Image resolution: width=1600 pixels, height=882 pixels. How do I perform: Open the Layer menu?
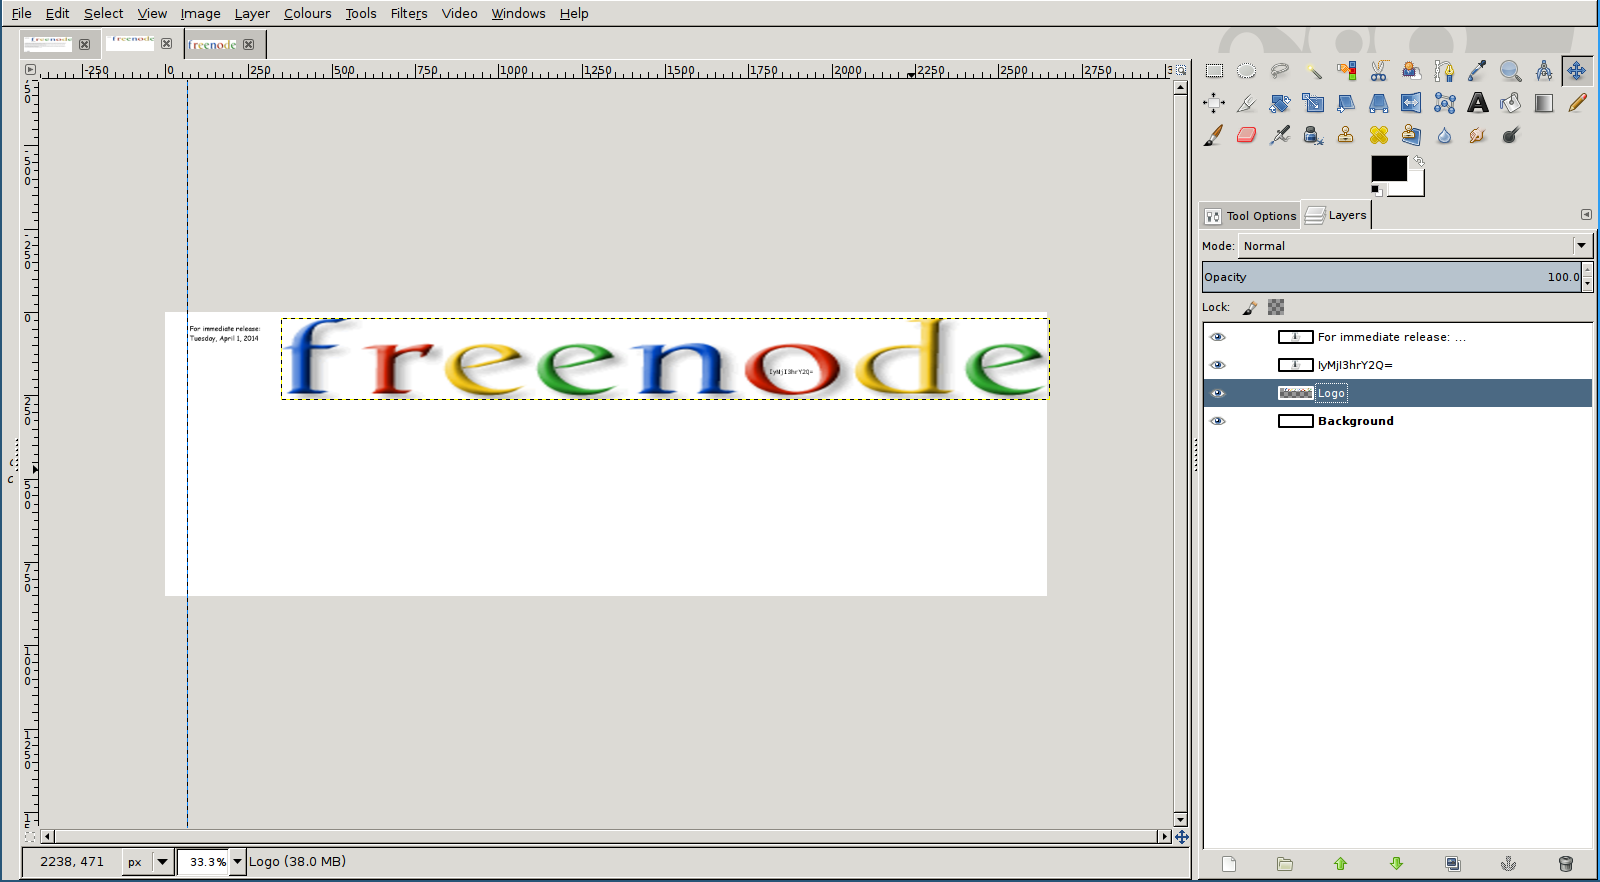pos(252,13)
